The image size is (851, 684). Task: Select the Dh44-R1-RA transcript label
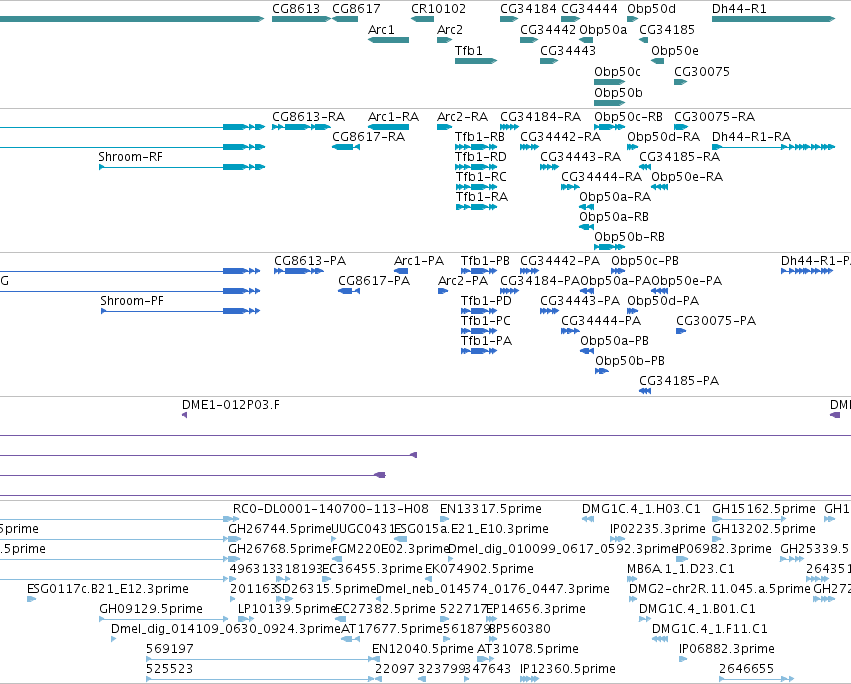[x=751, y=136]
